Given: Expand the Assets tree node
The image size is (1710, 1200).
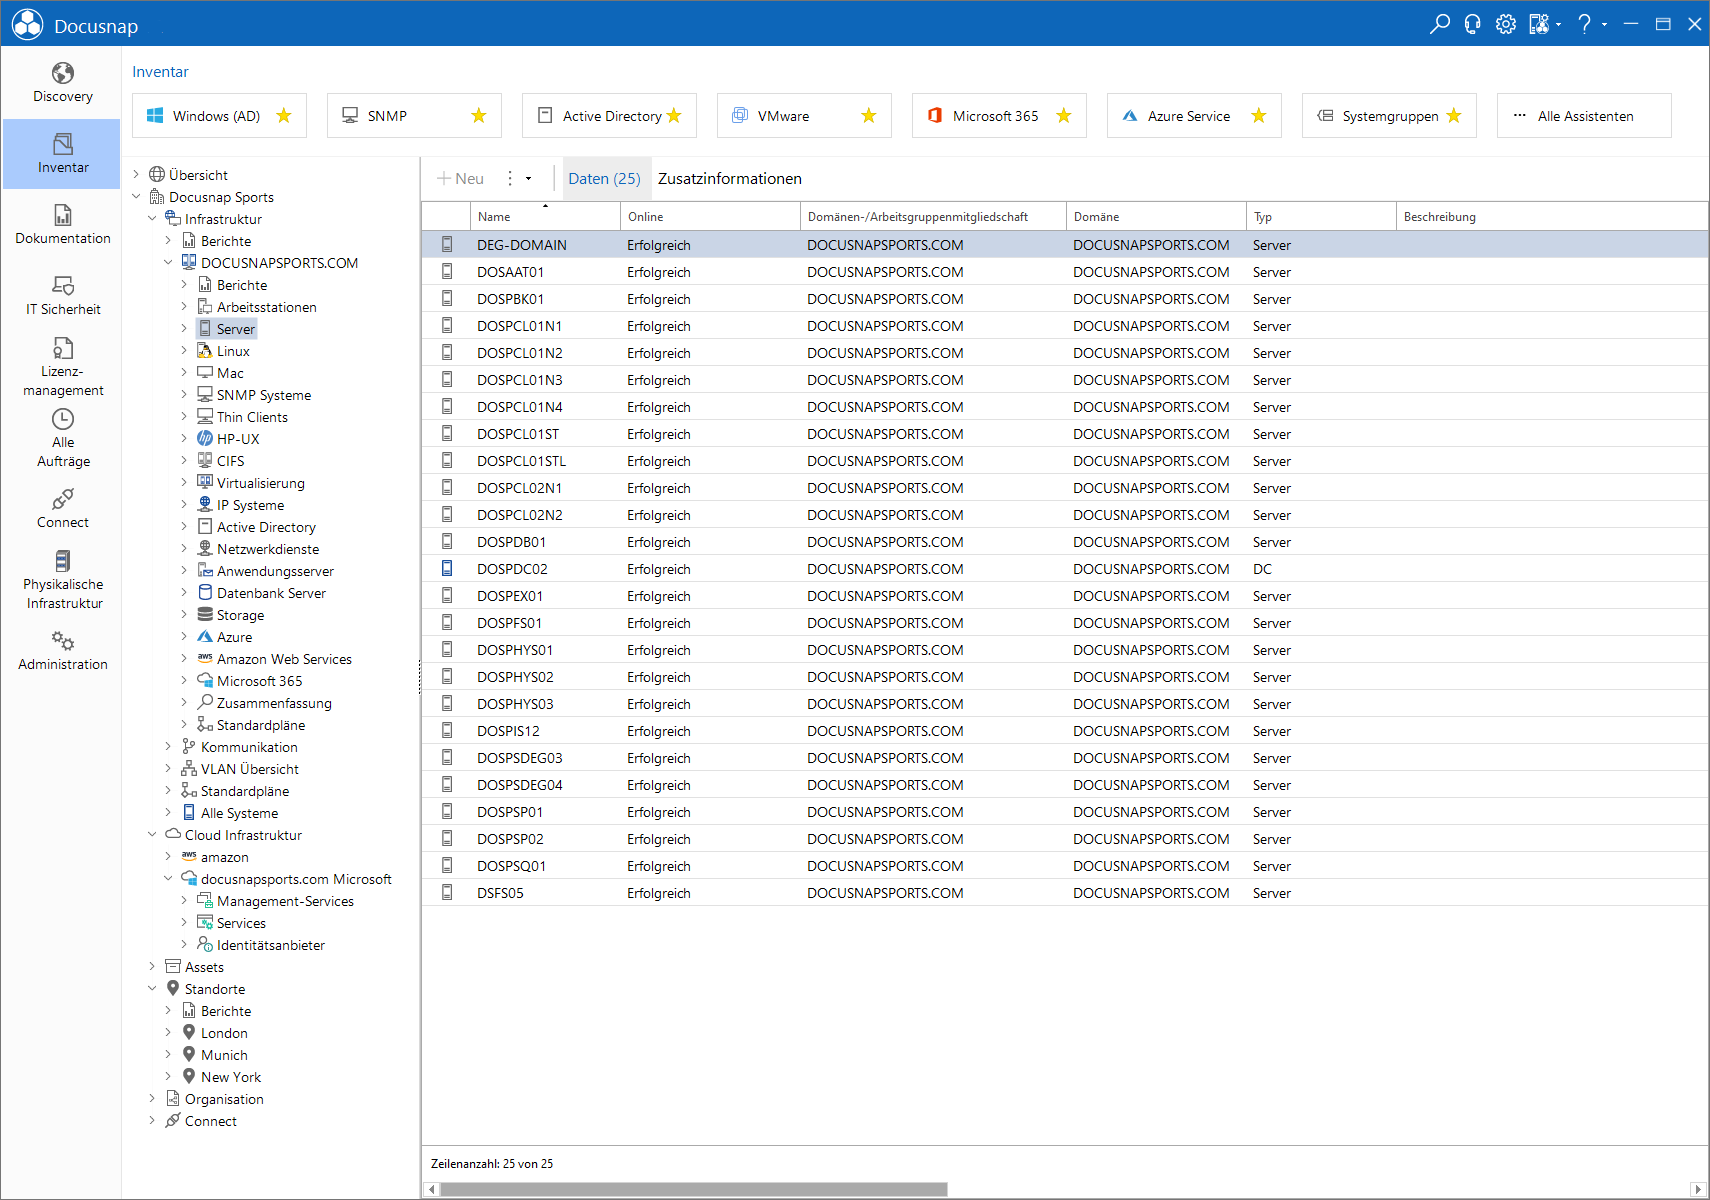Looking at the screenshot, I should pos(152,967).
